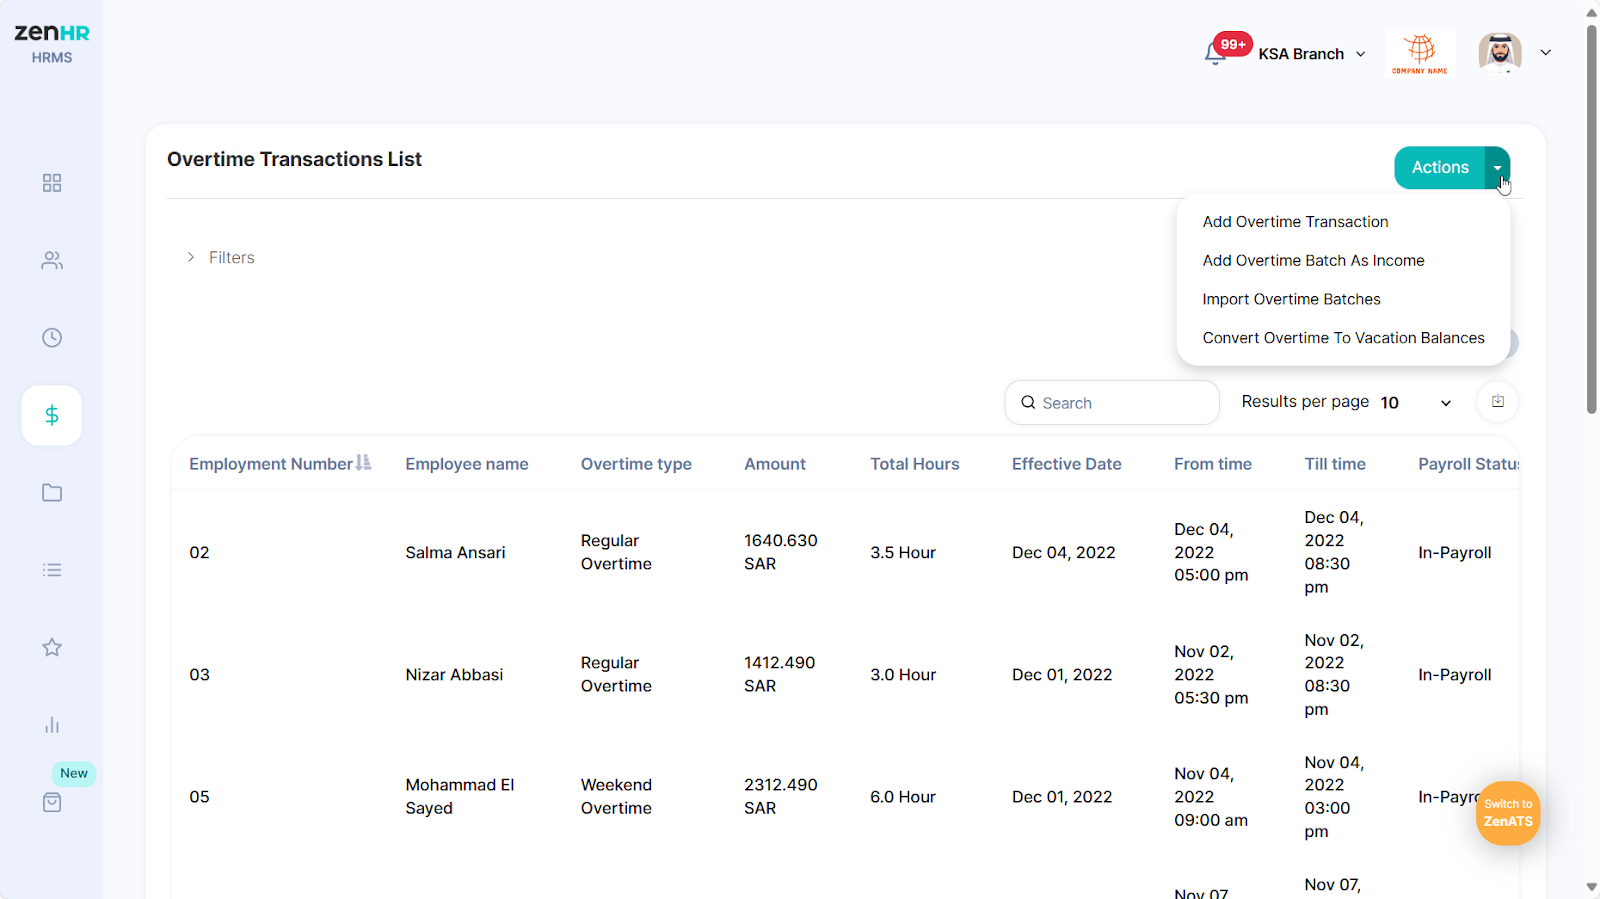Image resolution: width=1600 pixels, height=899 pixels.
Task: Click employee name Salma Ansari
Action: tap(455, 553)
